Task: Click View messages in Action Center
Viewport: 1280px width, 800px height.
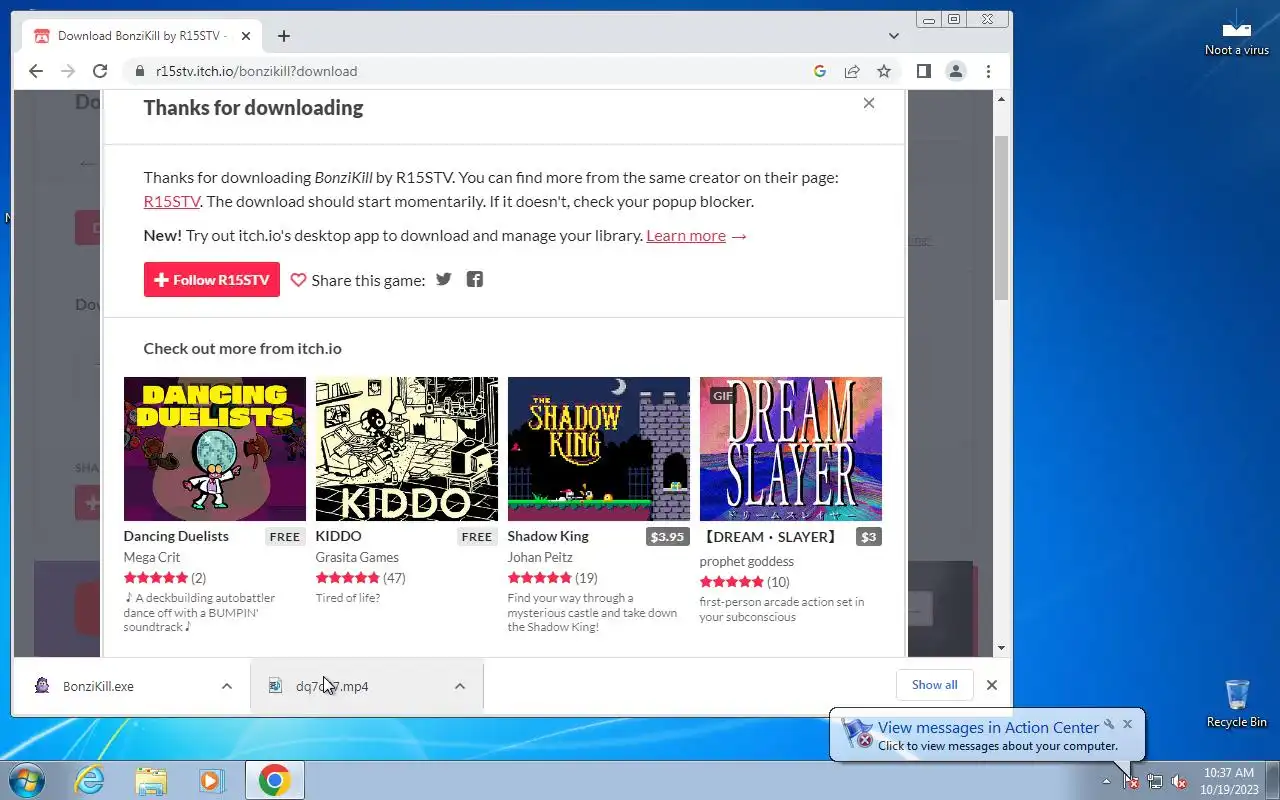Action: tap(988, 728)
